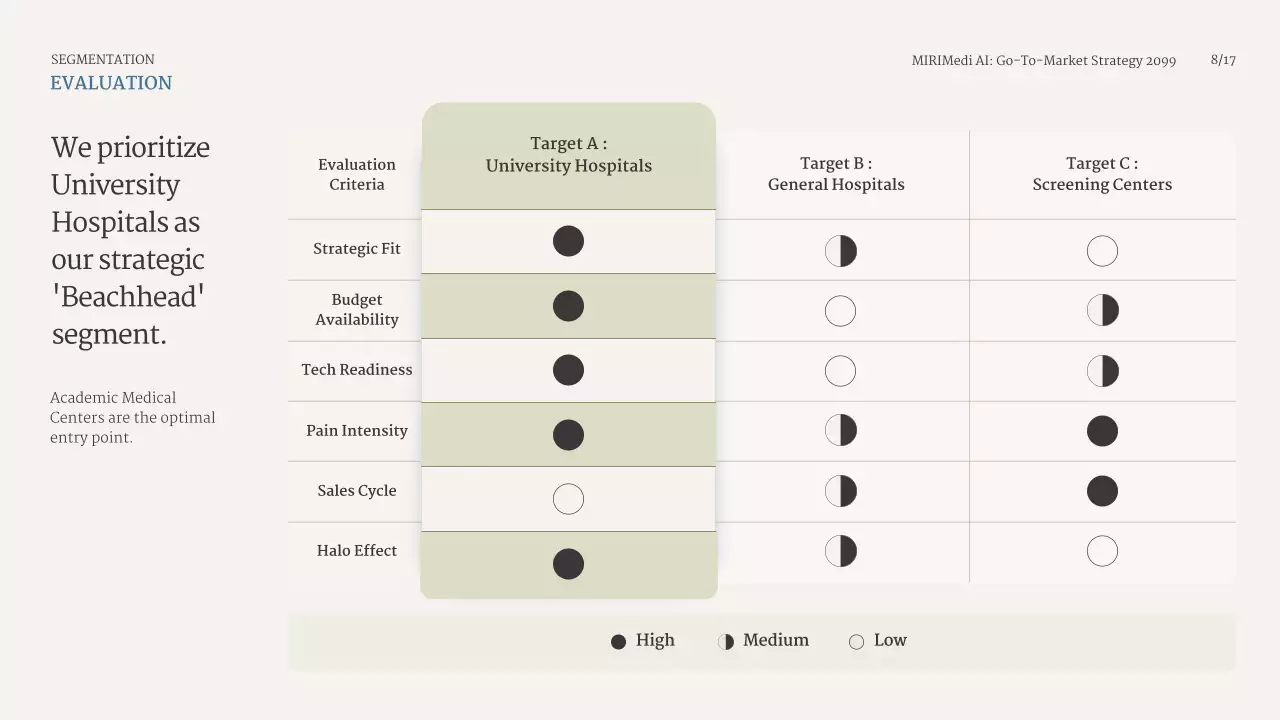Select the empty Sales Cycle circle under Target A
The width and height of the screenshot is (1280, 720).
pyautogui.click(x=568, y=499)
